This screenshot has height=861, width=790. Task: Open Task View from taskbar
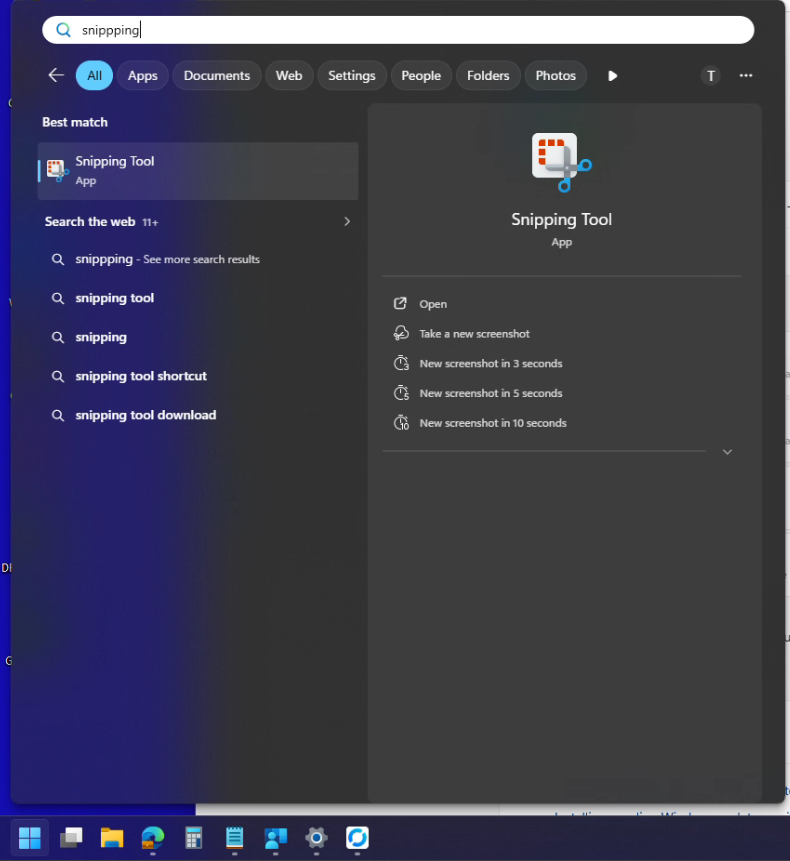point(71,837)
